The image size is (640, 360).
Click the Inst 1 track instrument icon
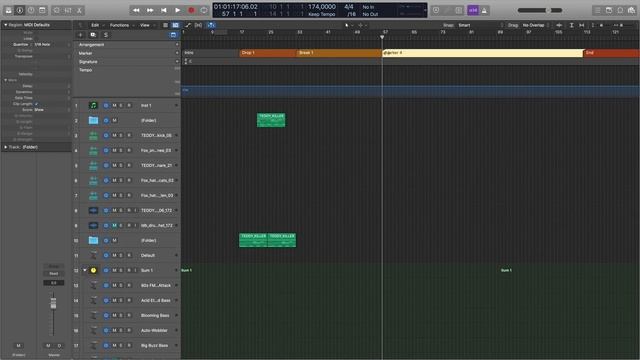click(x=93, y=105)
